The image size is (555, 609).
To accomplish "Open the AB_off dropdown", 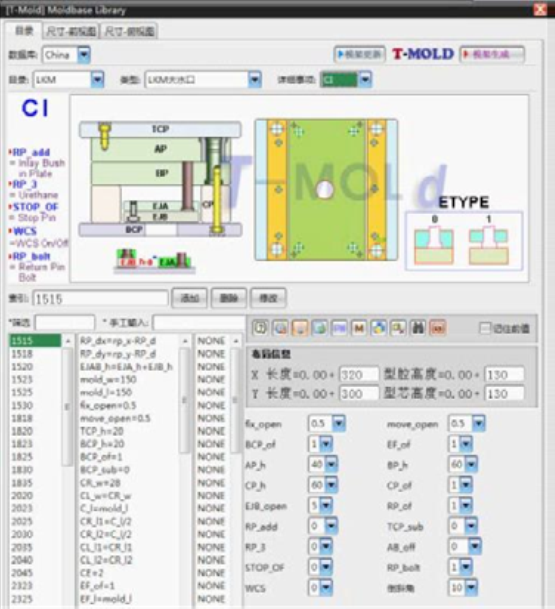I will [475, 547].
